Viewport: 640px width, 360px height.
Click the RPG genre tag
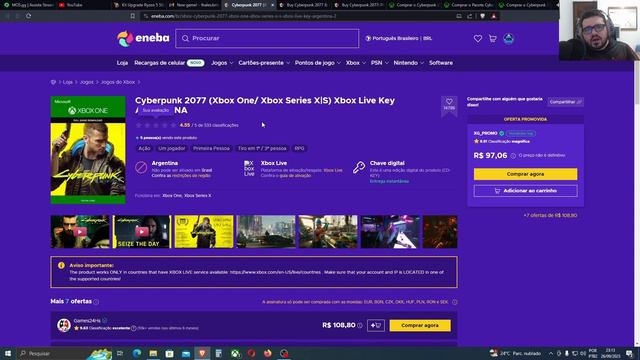tap(300, 149)
